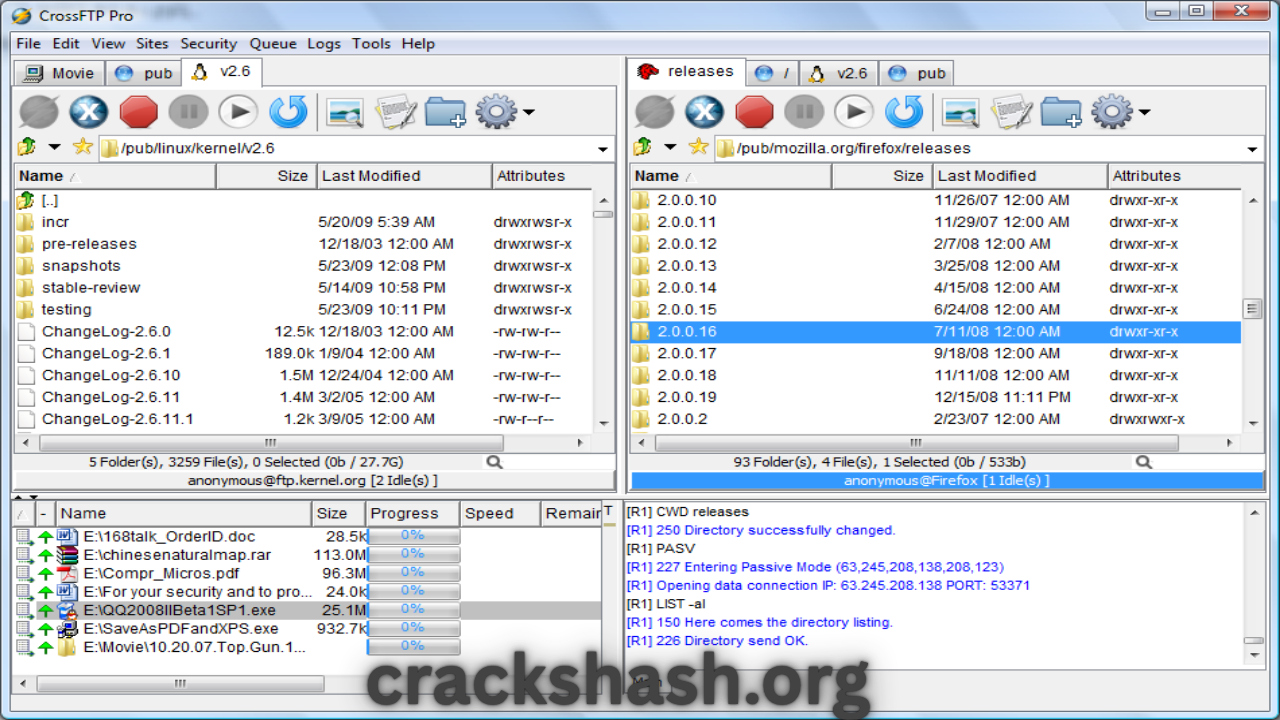Click the right pane pause icon
This screenshot has width=1280, height=720.
[x=804, y=112]
